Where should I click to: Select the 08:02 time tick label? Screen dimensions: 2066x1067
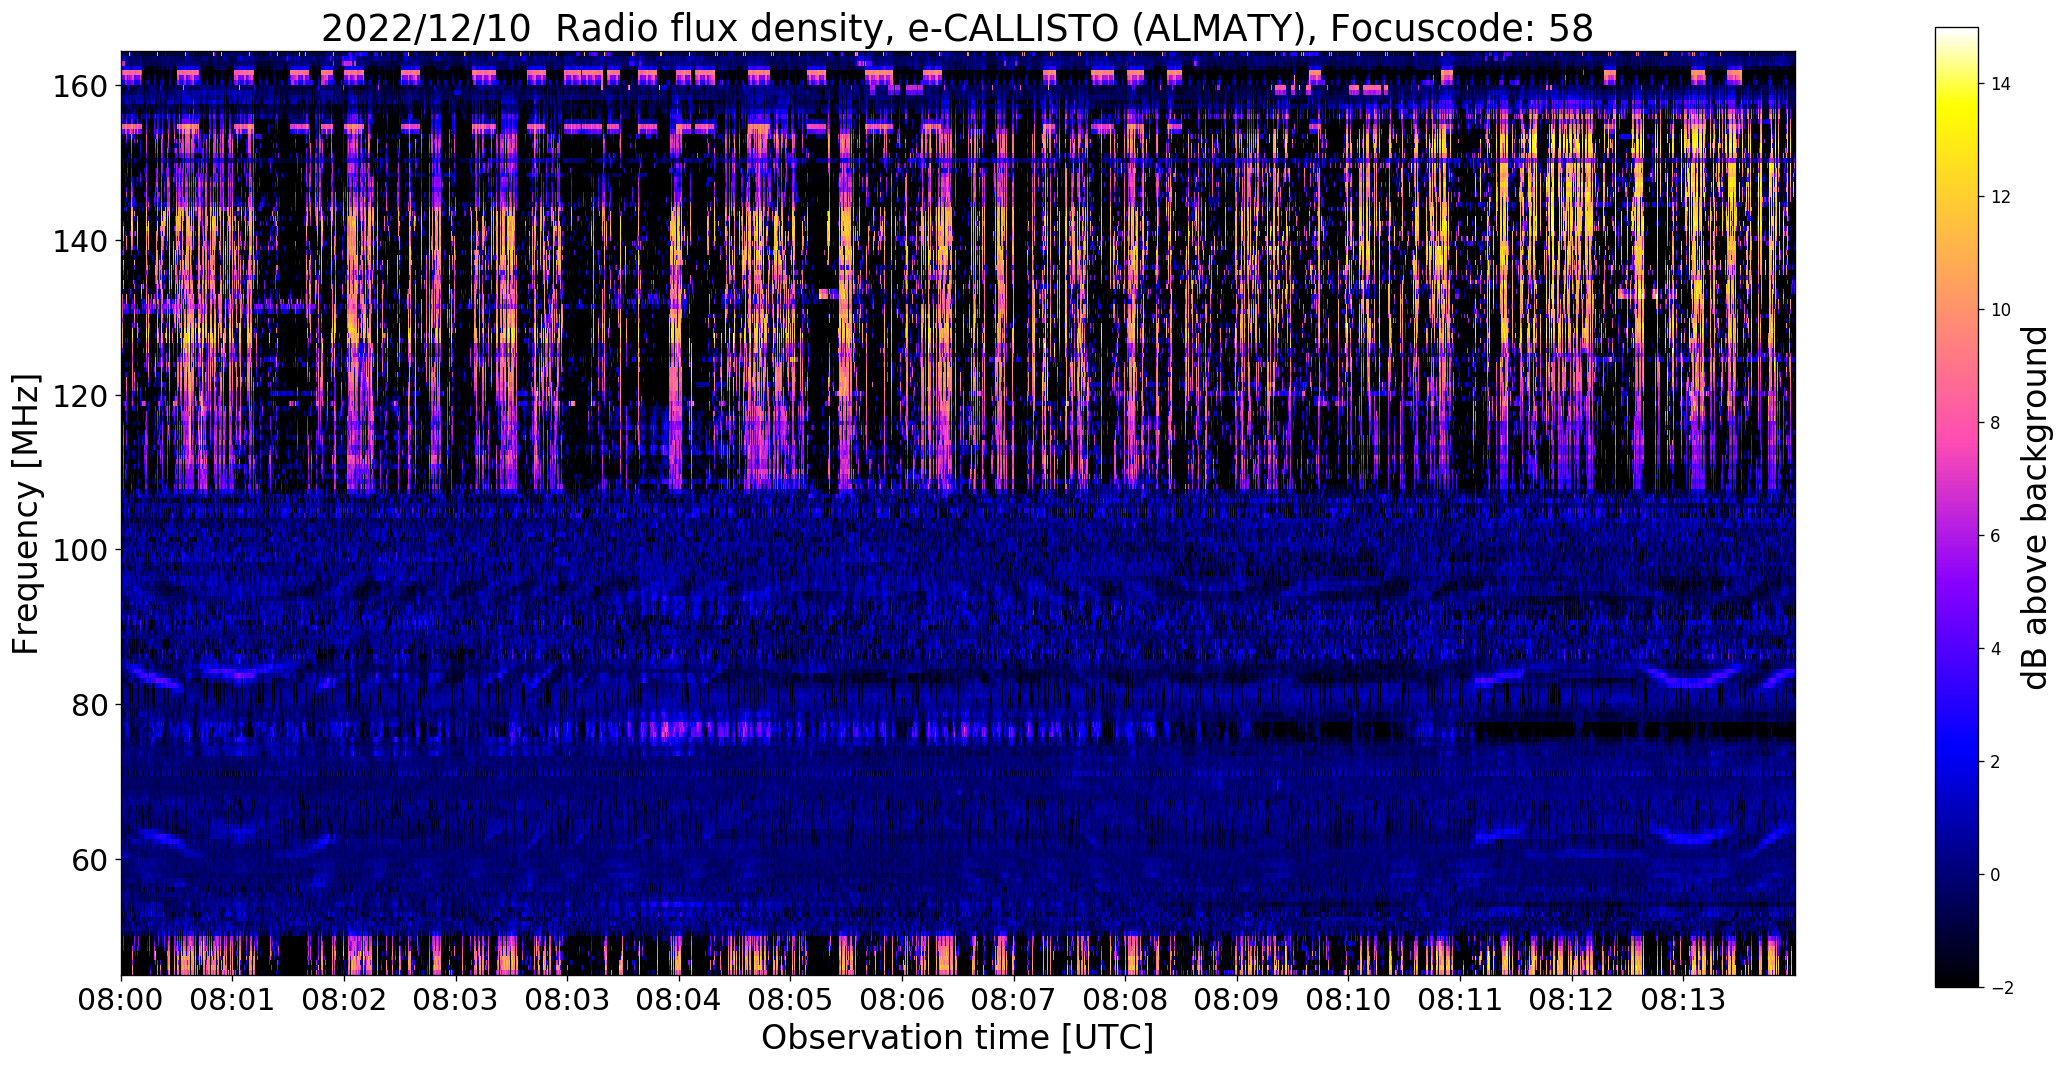coord(345,999)
